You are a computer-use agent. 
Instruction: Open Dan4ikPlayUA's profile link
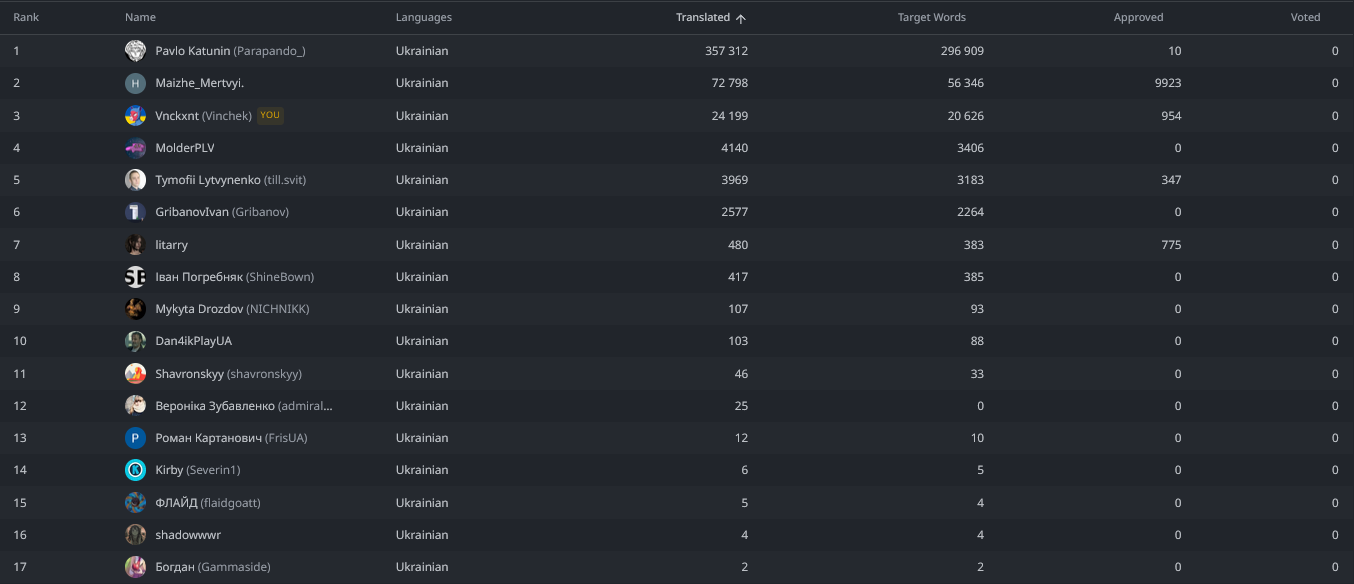coord(193,341)
